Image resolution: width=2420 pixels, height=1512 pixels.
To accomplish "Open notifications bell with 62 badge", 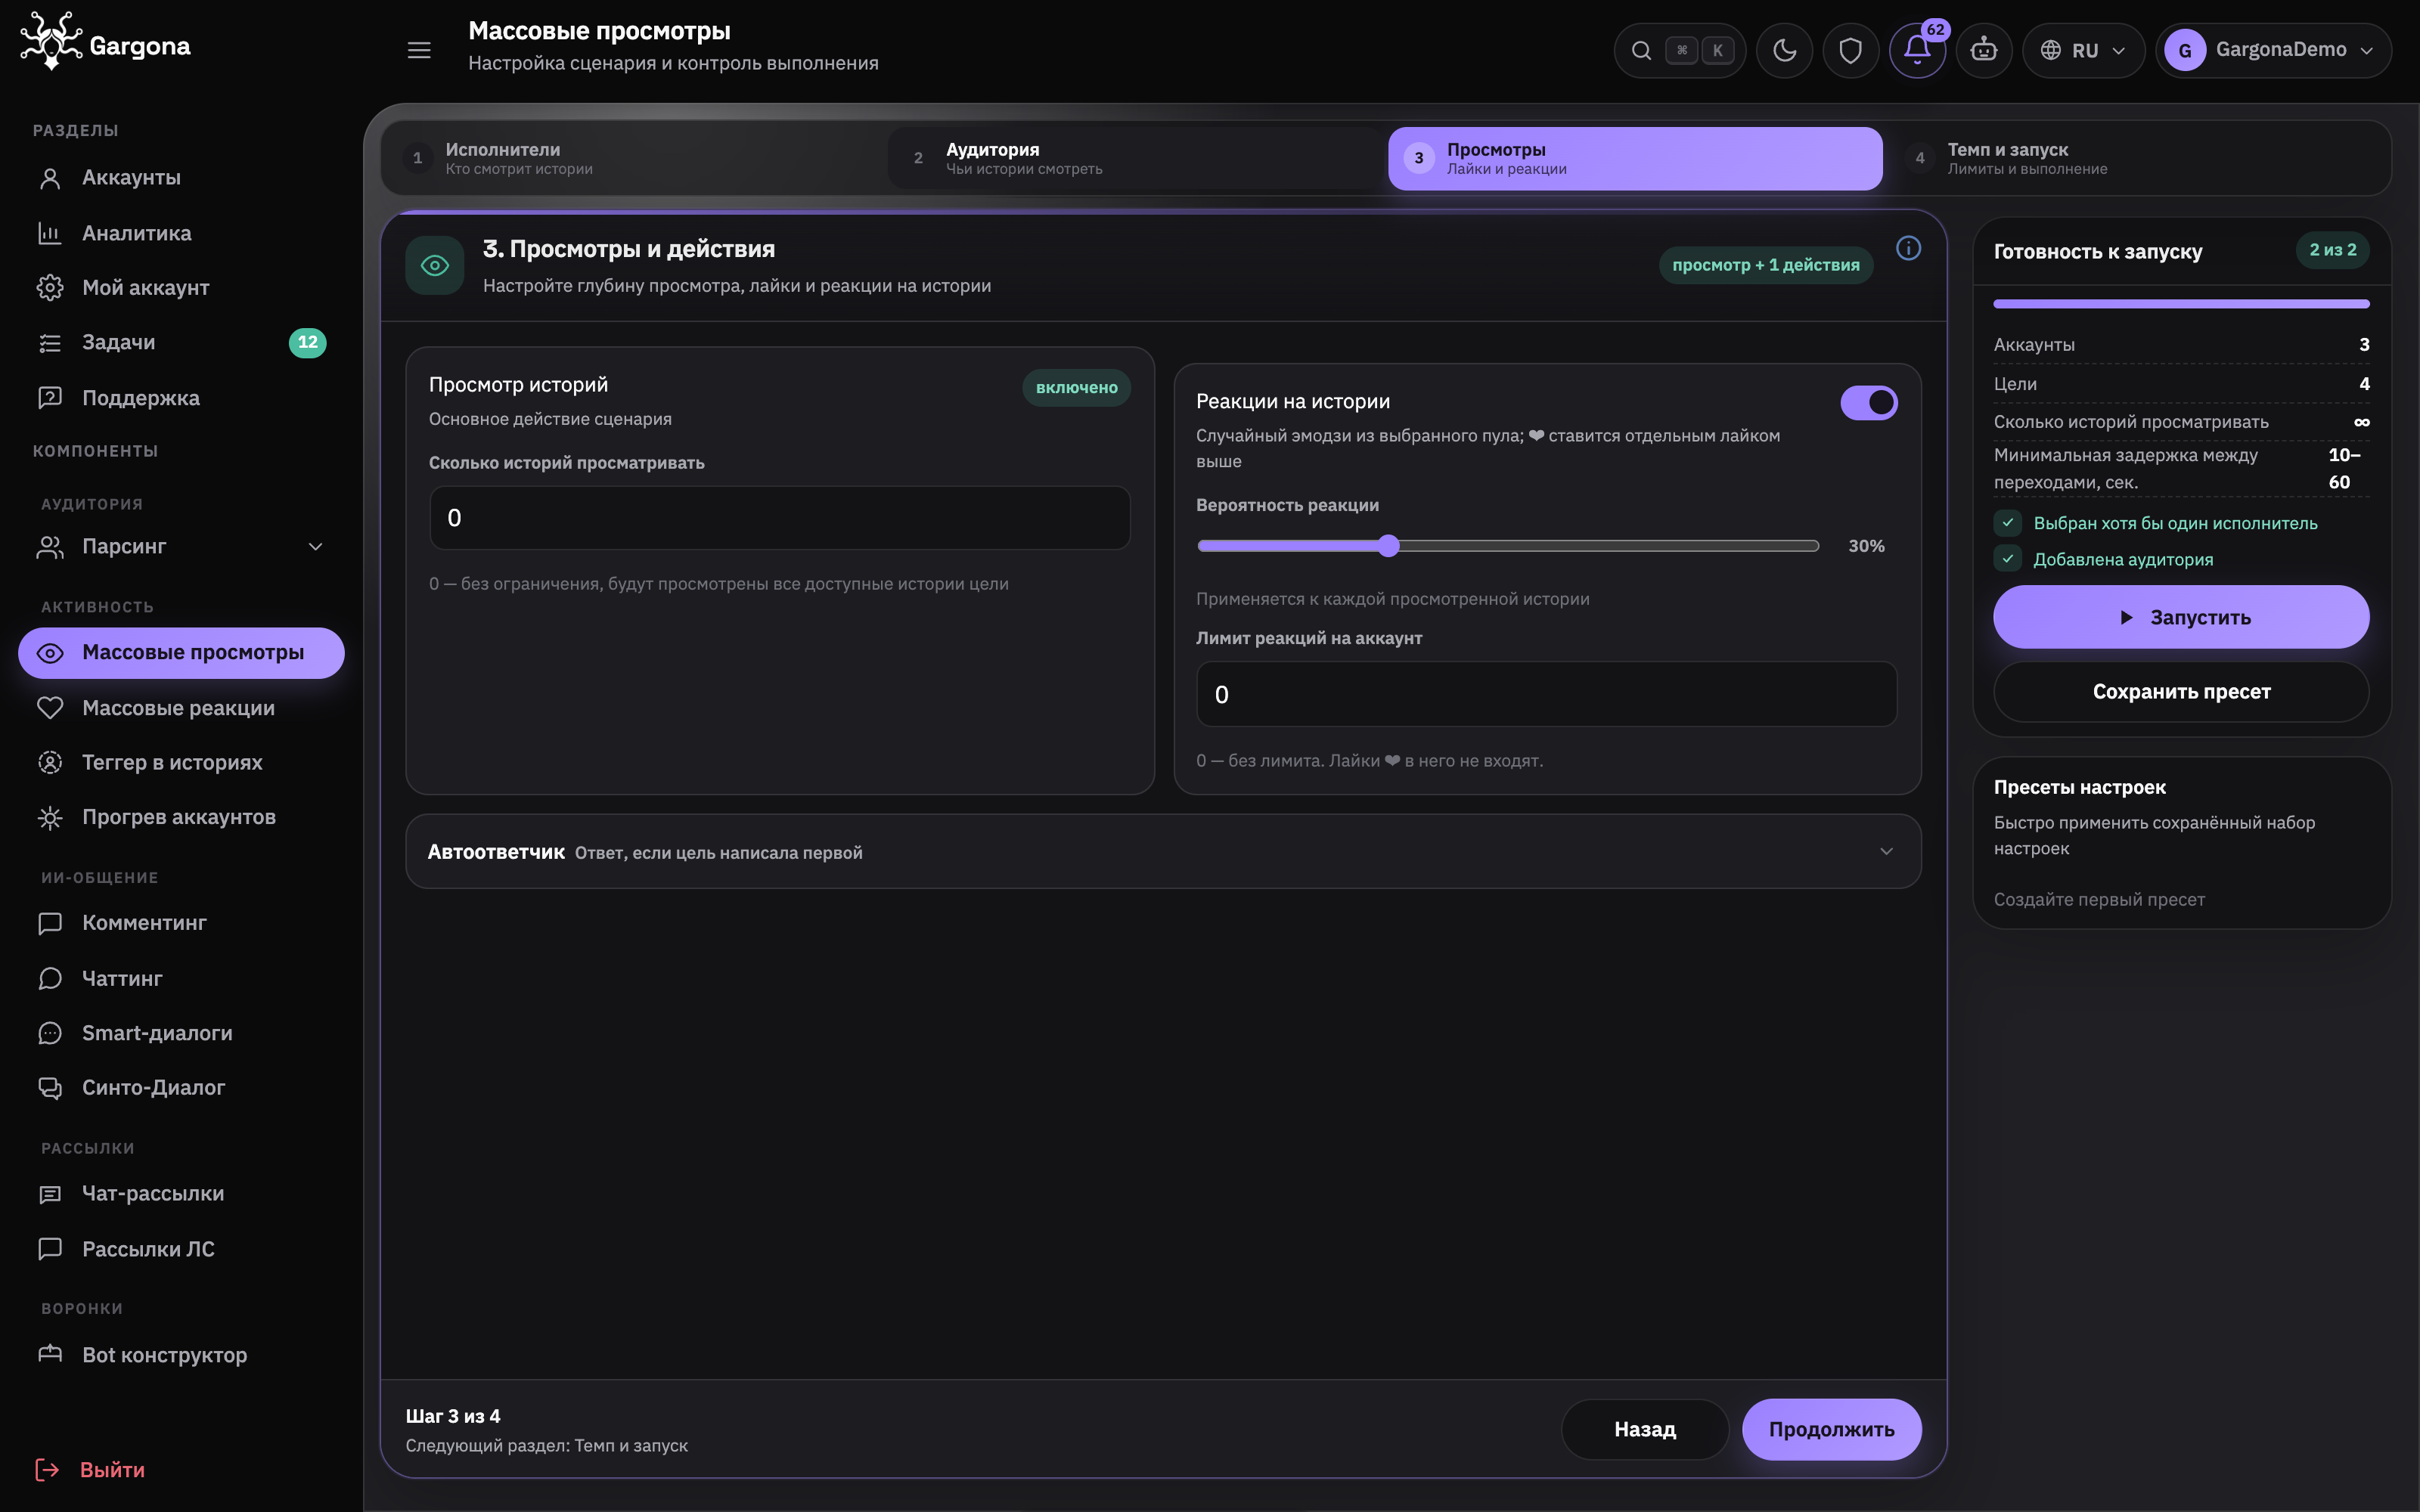I will click(1917, 50).
